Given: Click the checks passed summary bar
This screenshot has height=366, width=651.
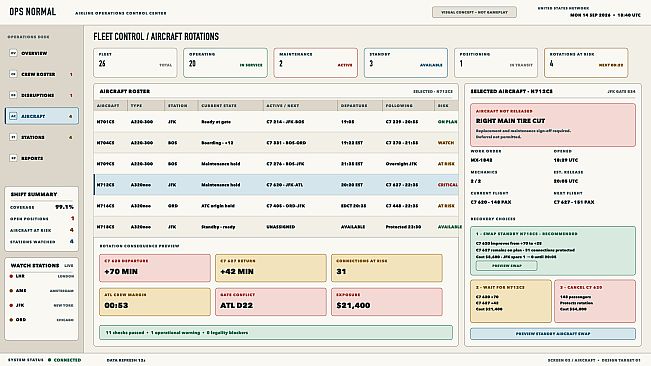Looking at the screenshot, I should coord(276,332).
